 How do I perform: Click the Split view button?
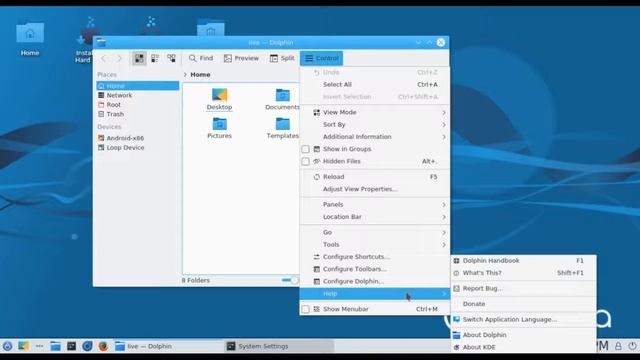click(x=282, y=58)
